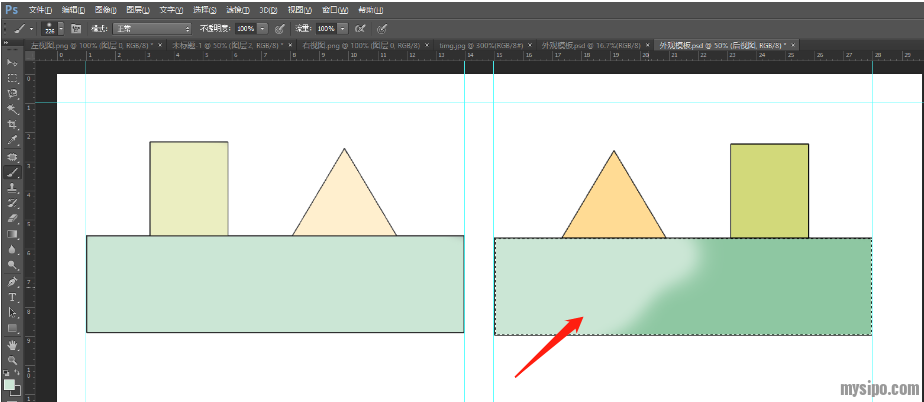Select the Hand tool
Screen dimensions: 924x402
coord(13,344)
